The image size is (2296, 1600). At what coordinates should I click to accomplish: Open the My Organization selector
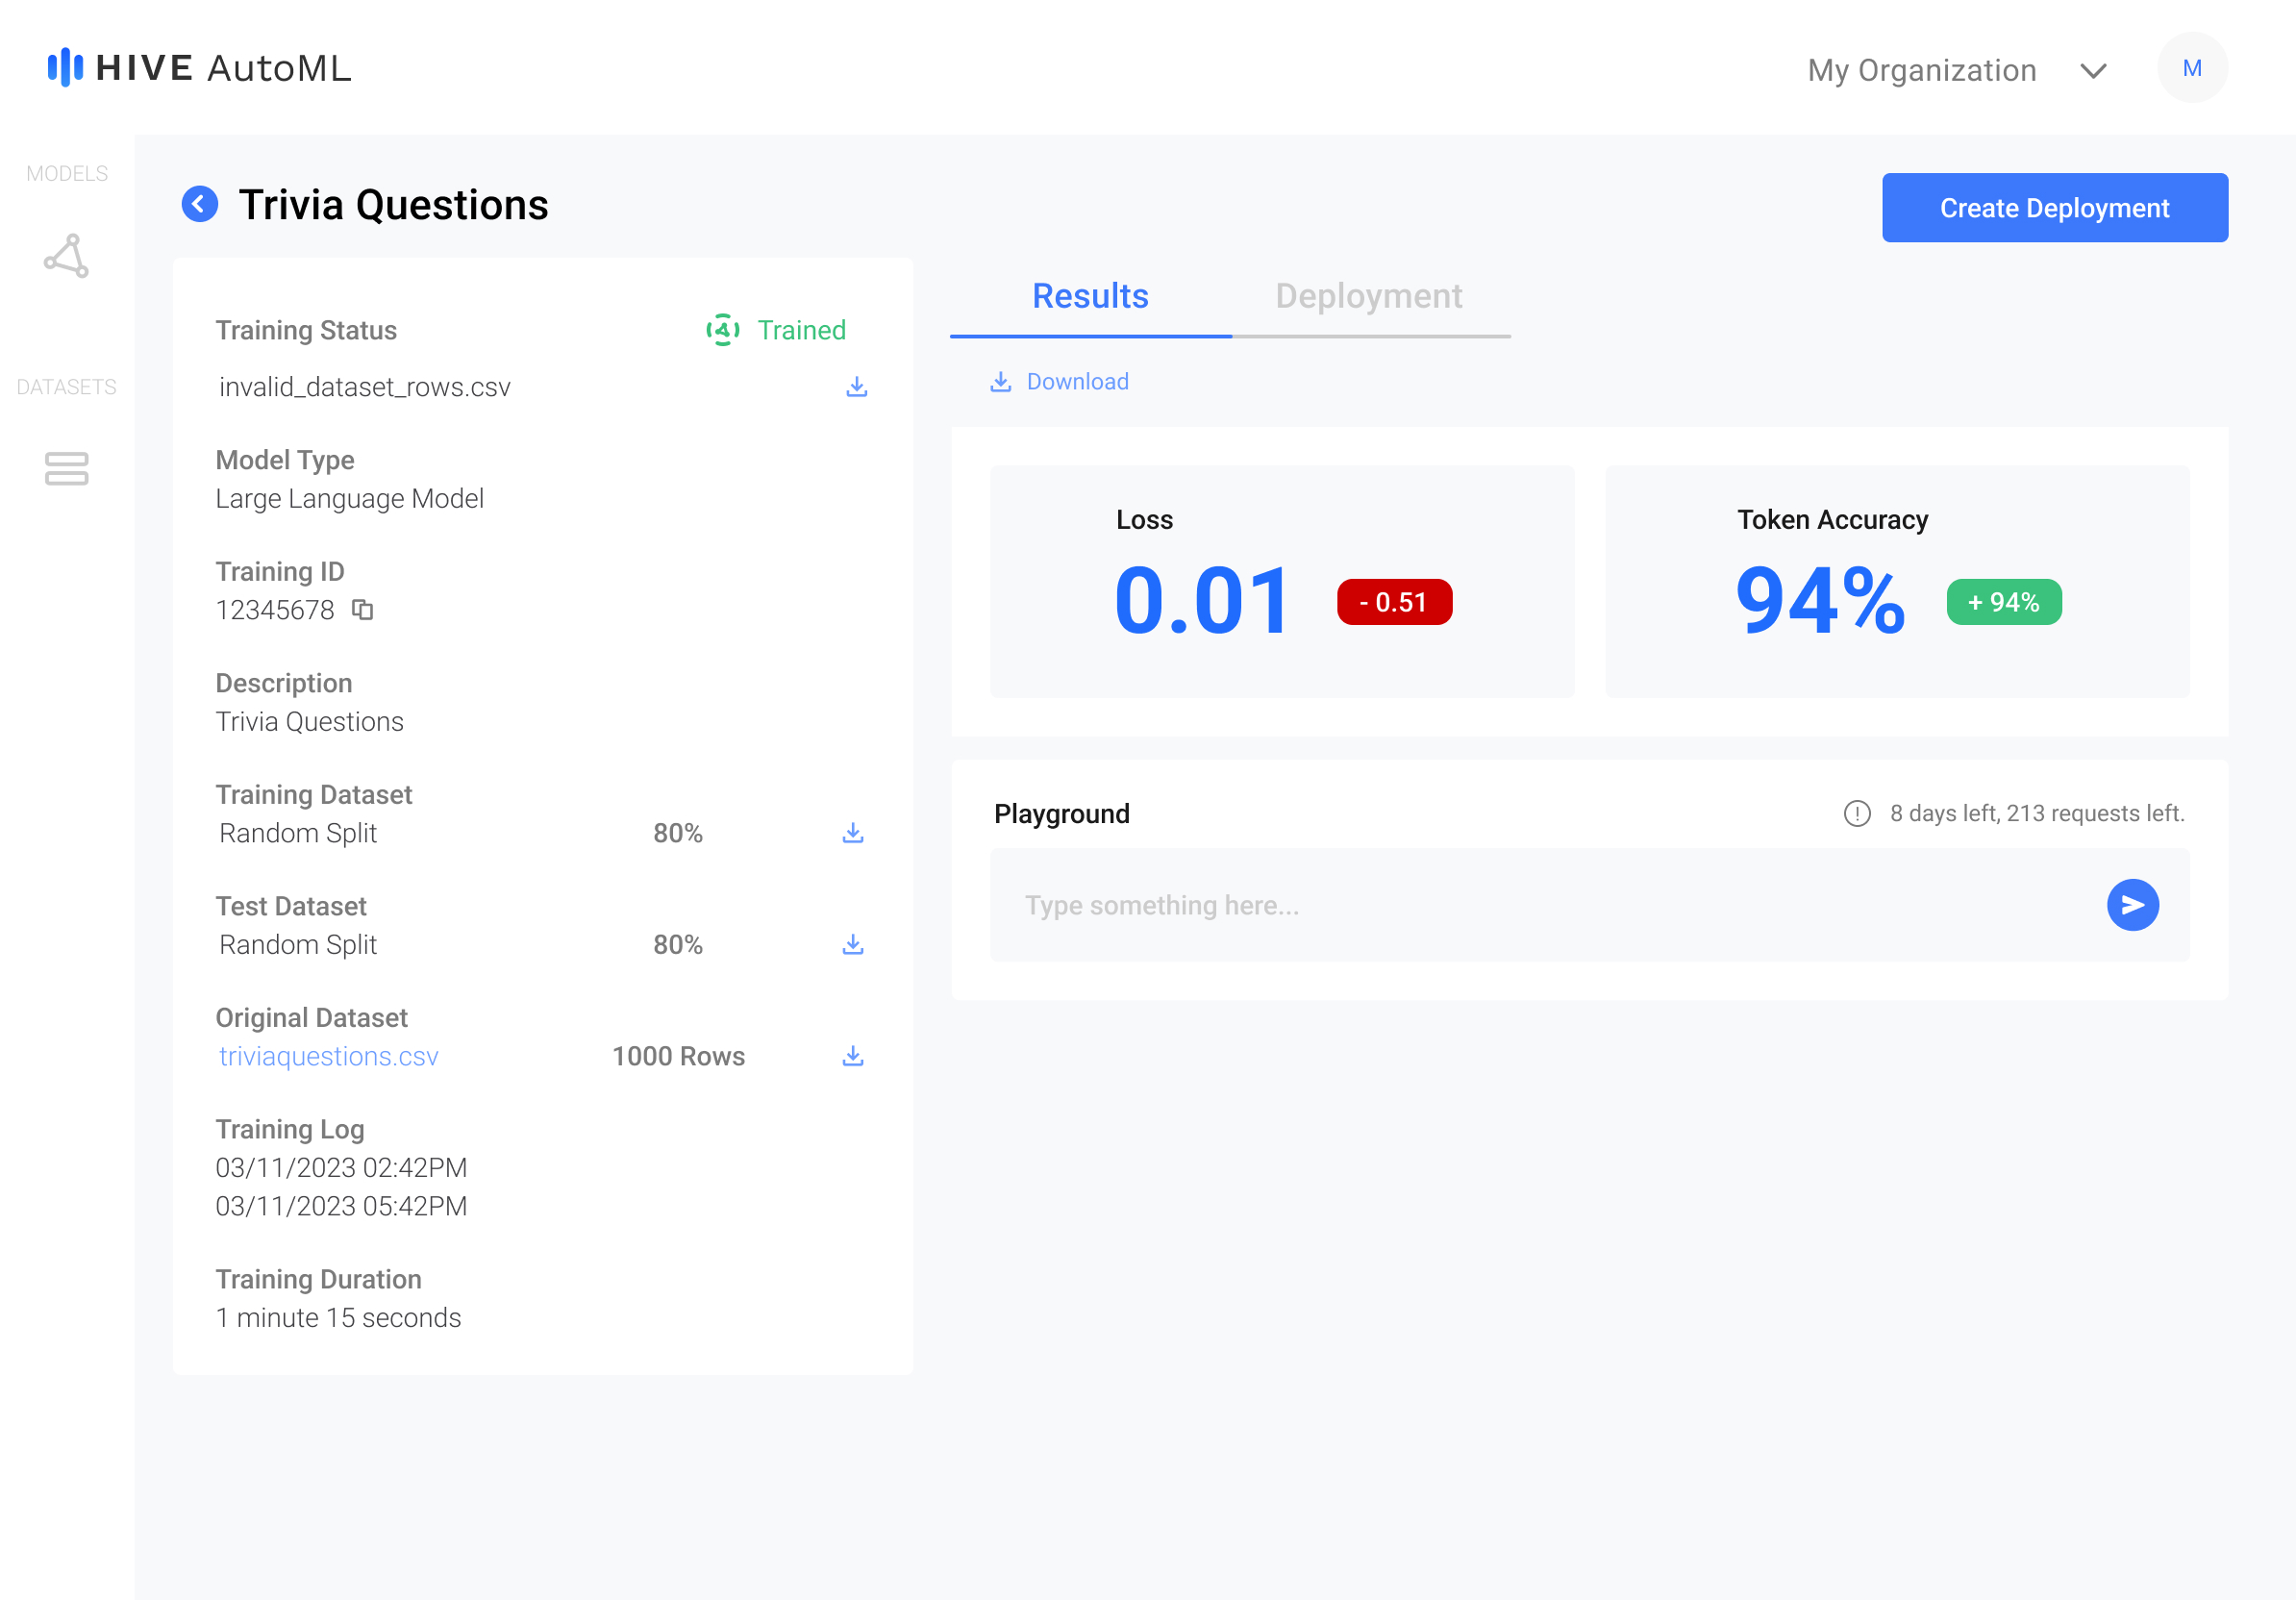click(1921, 71)
